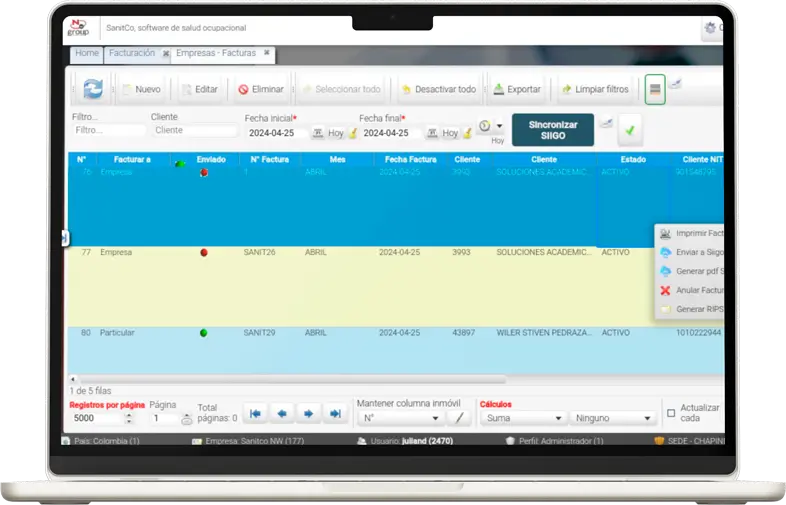Open calendar icon for Fecha inicial
Viewport: 786px width, 505px height.
[x=318, y=133]
